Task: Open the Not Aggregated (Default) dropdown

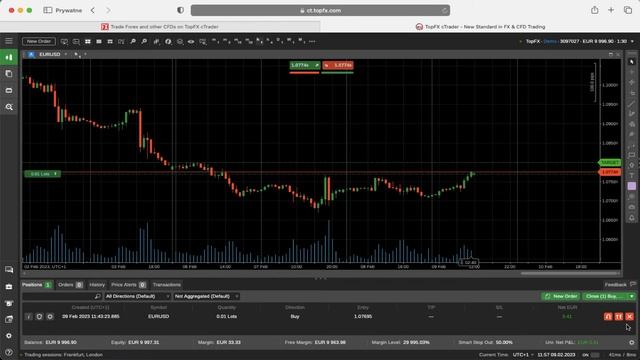Action: point(206,296)
